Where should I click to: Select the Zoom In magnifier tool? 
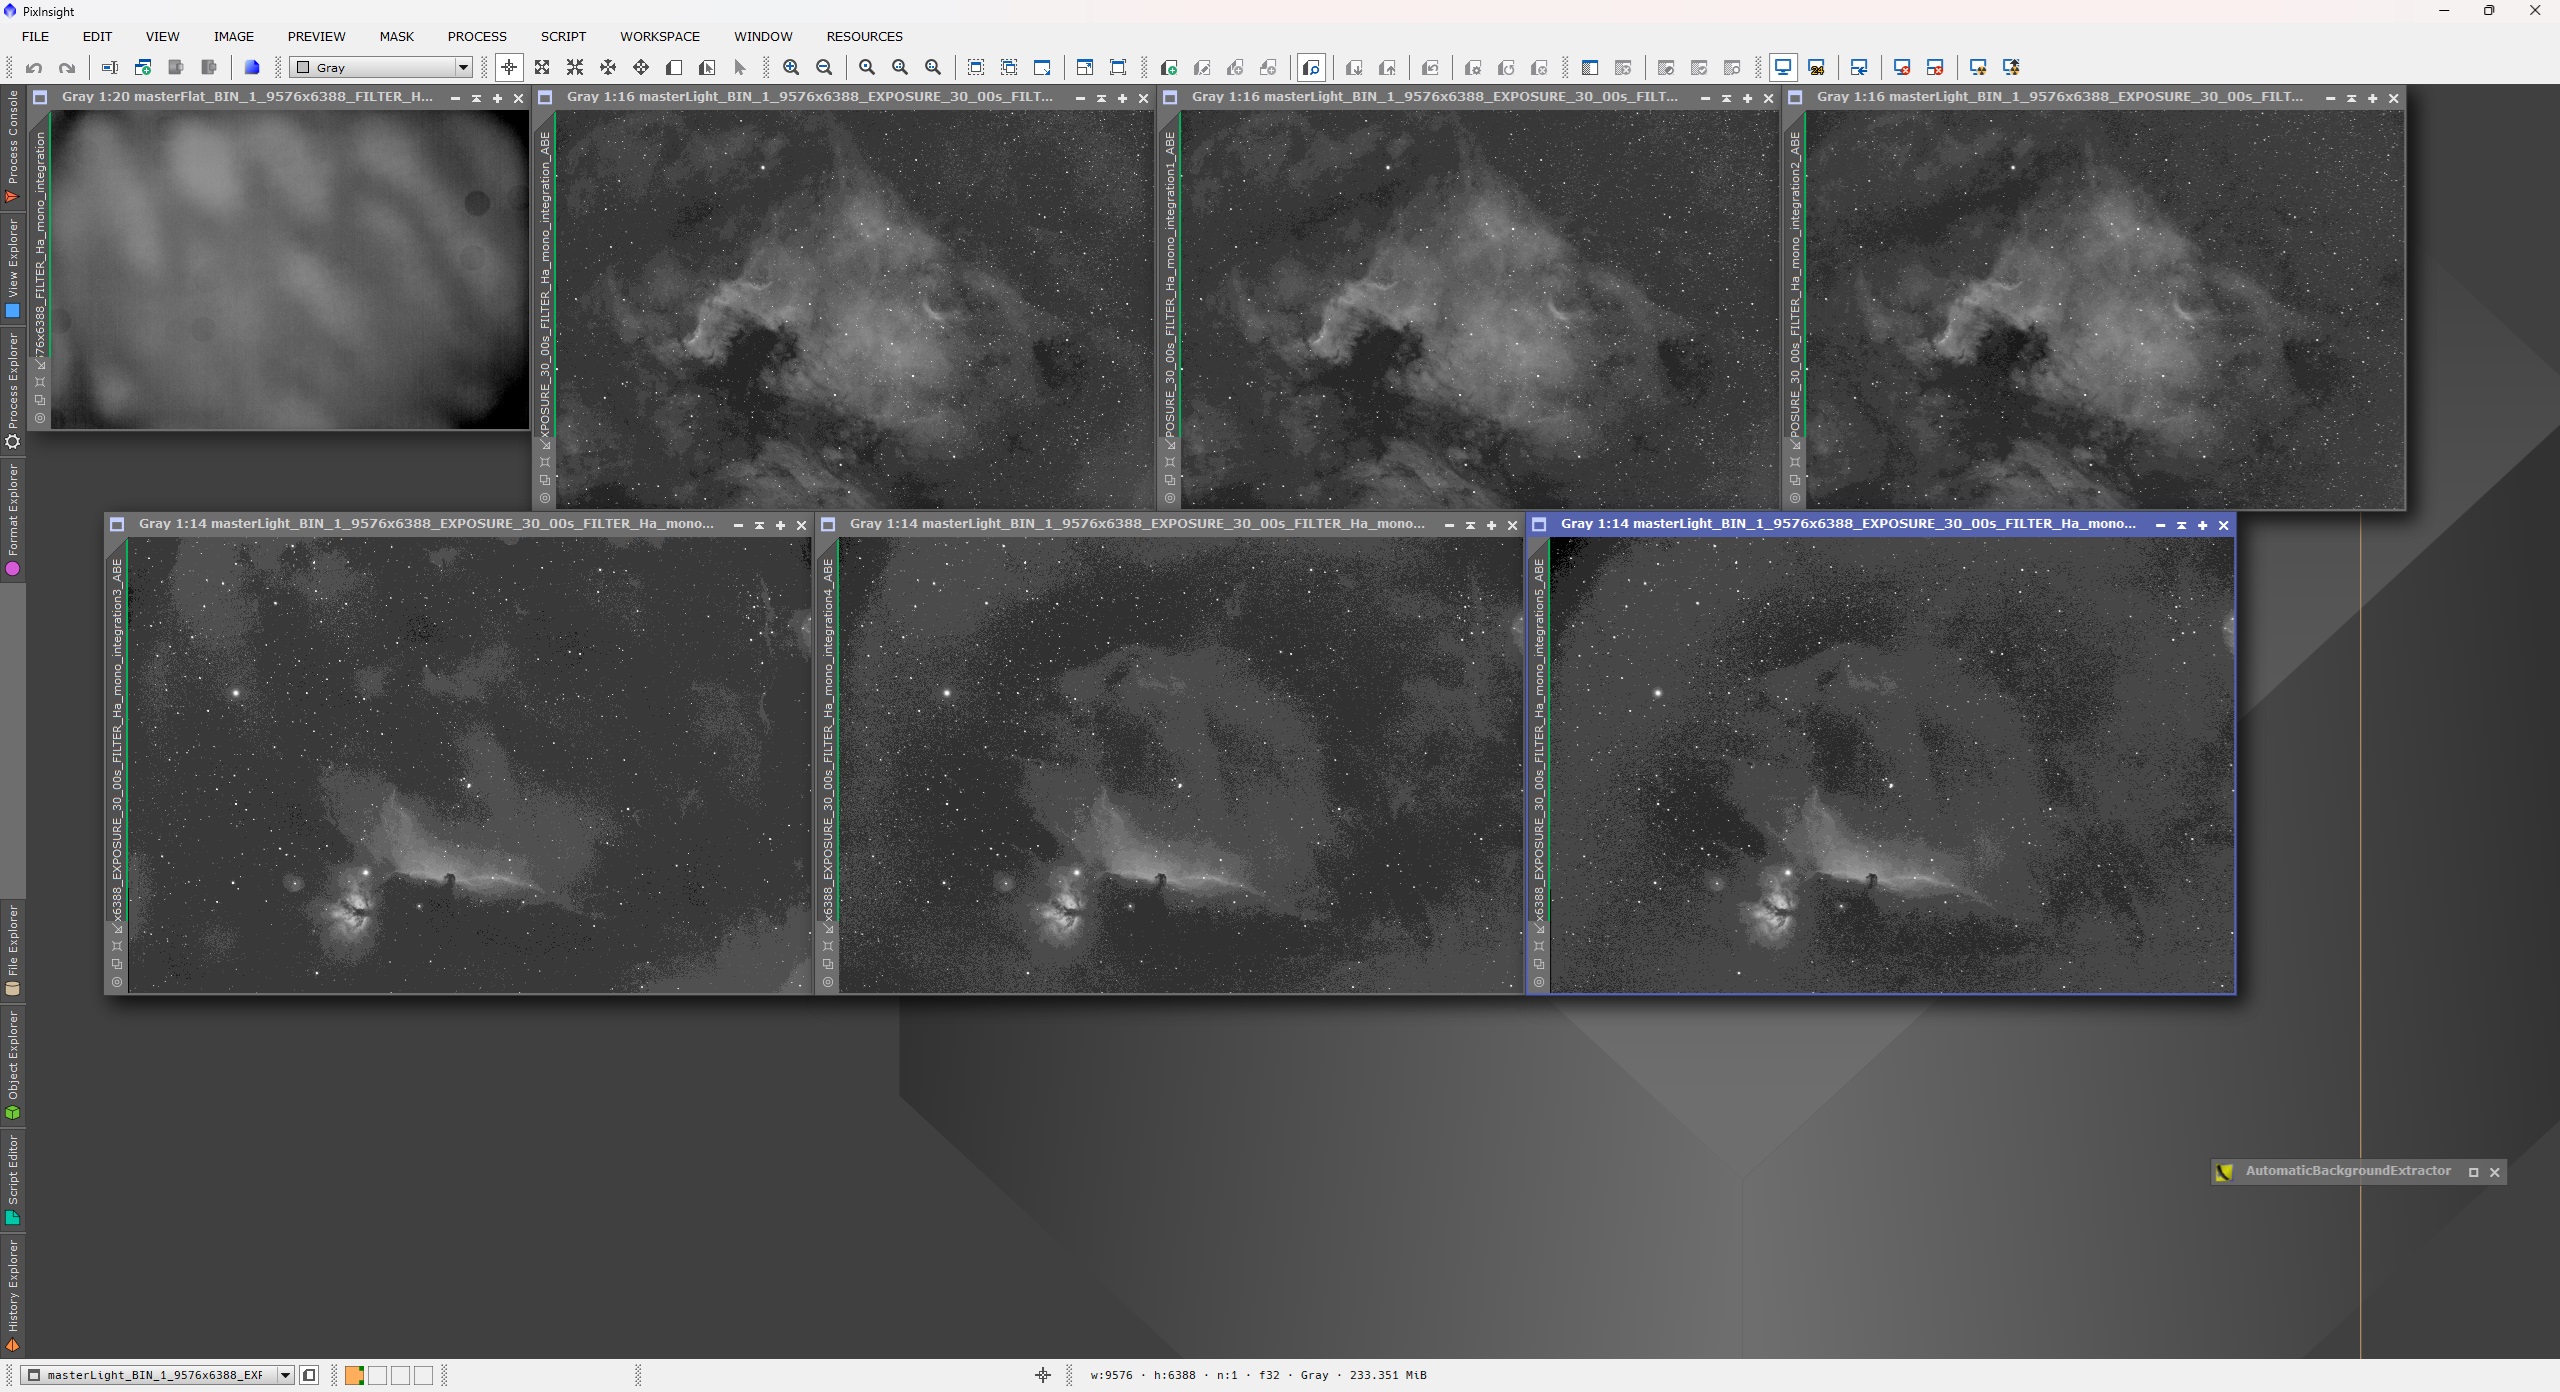(x=791, y=68)
